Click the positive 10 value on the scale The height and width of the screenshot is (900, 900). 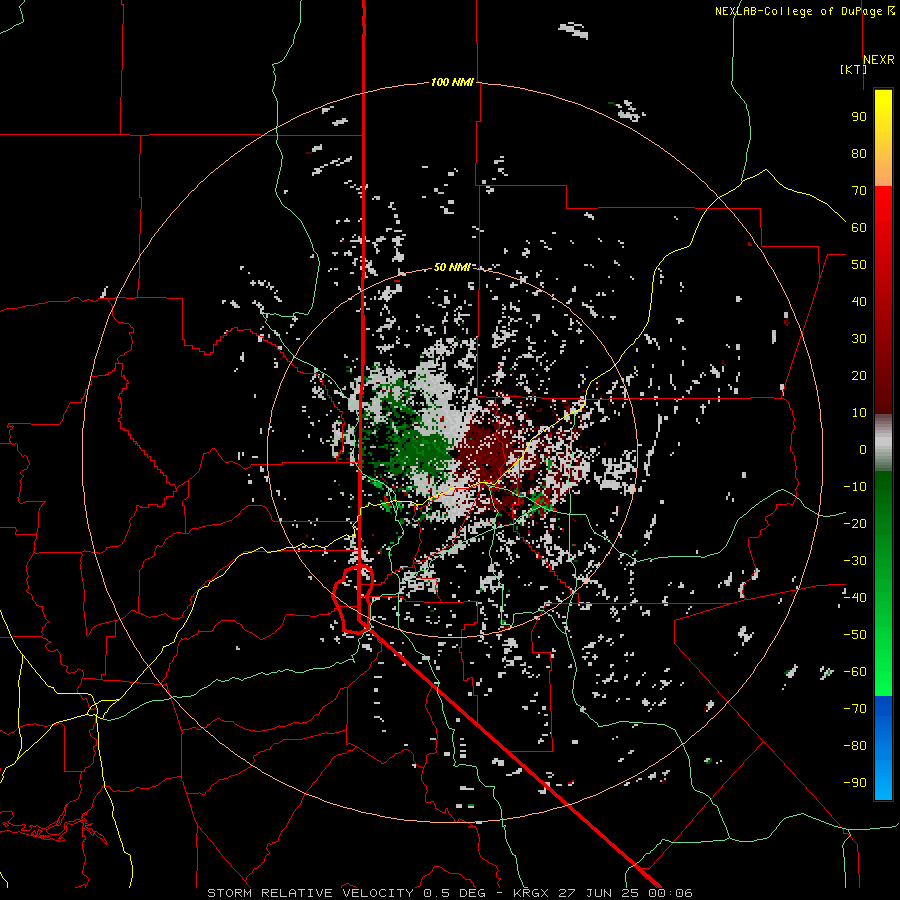pyautogui.click(x=859, y=413)
